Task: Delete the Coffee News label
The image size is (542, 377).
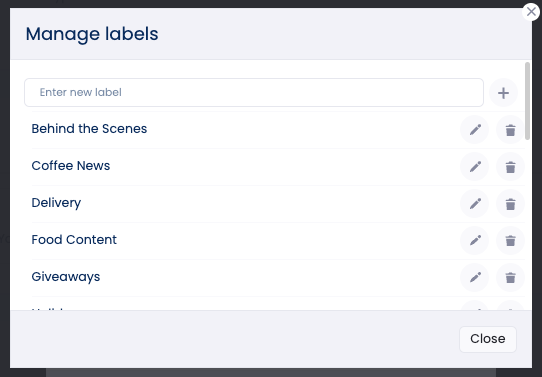Action: click(510, 167)
